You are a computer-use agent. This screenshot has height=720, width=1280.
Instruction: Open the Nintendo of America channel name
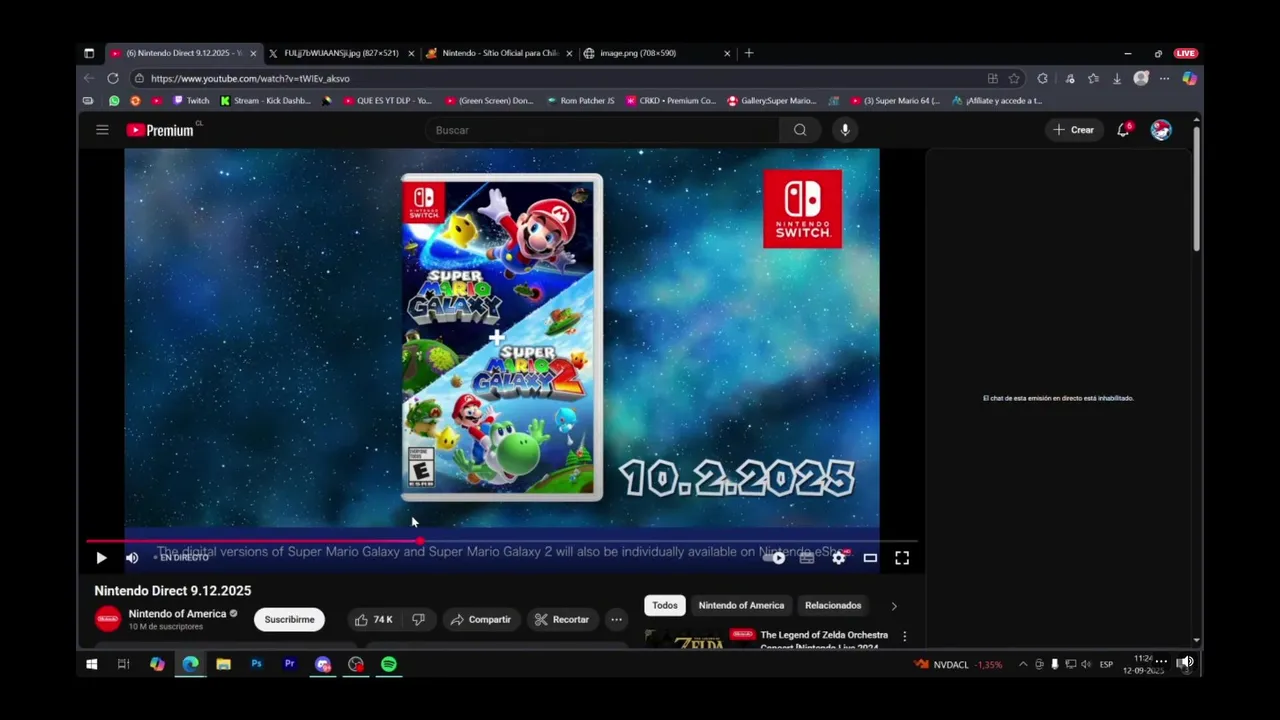(x=177, y=614)
